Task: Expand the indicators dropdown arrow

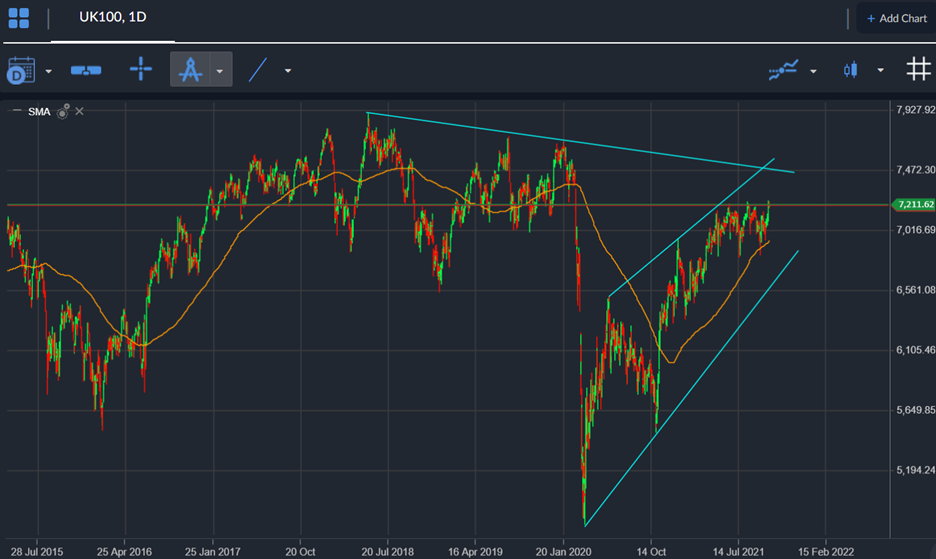Action: pos(813,71)
